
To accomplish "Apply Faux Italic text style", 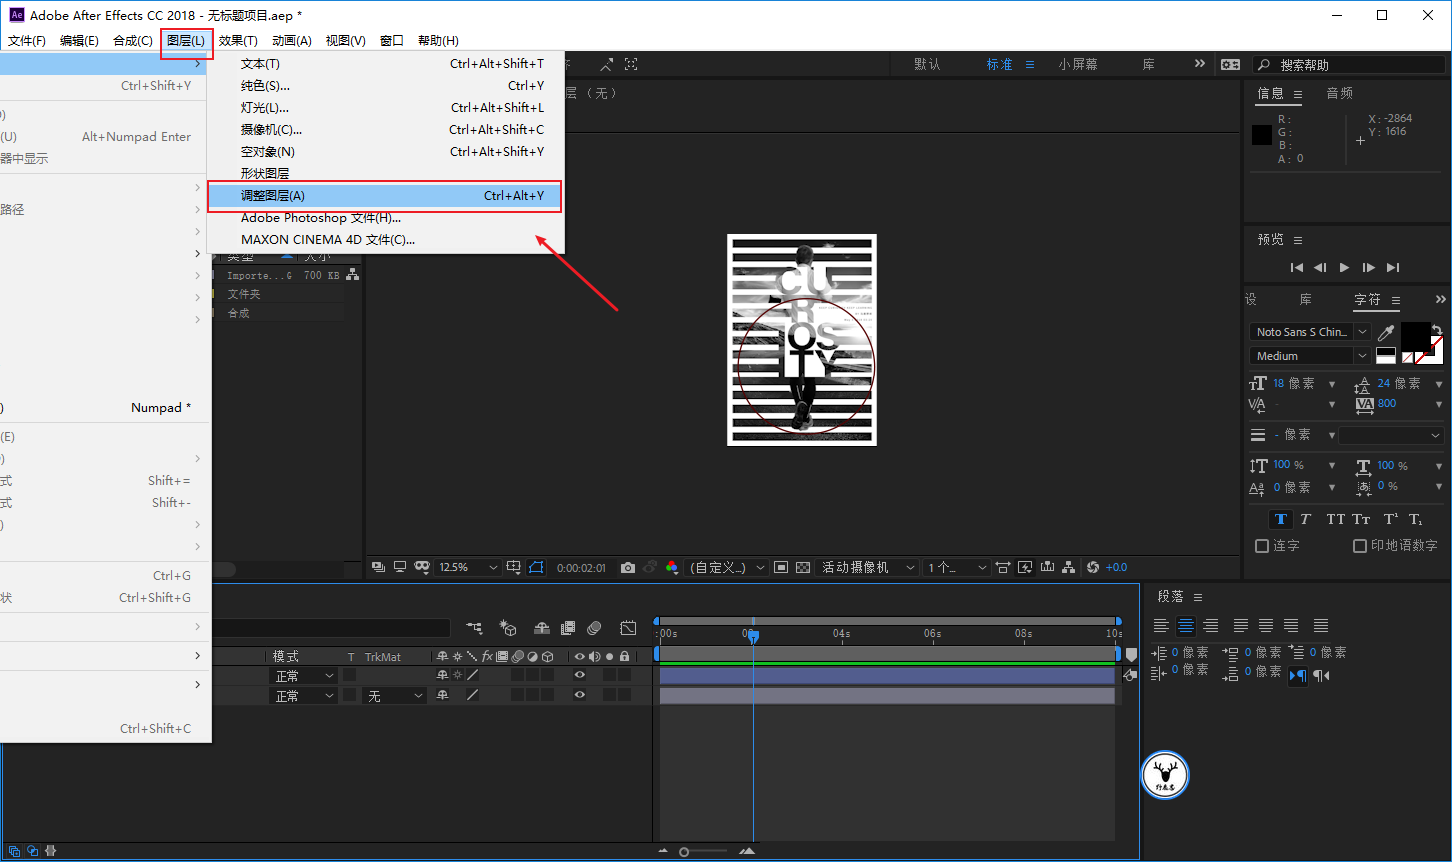I will (1305, 519).
